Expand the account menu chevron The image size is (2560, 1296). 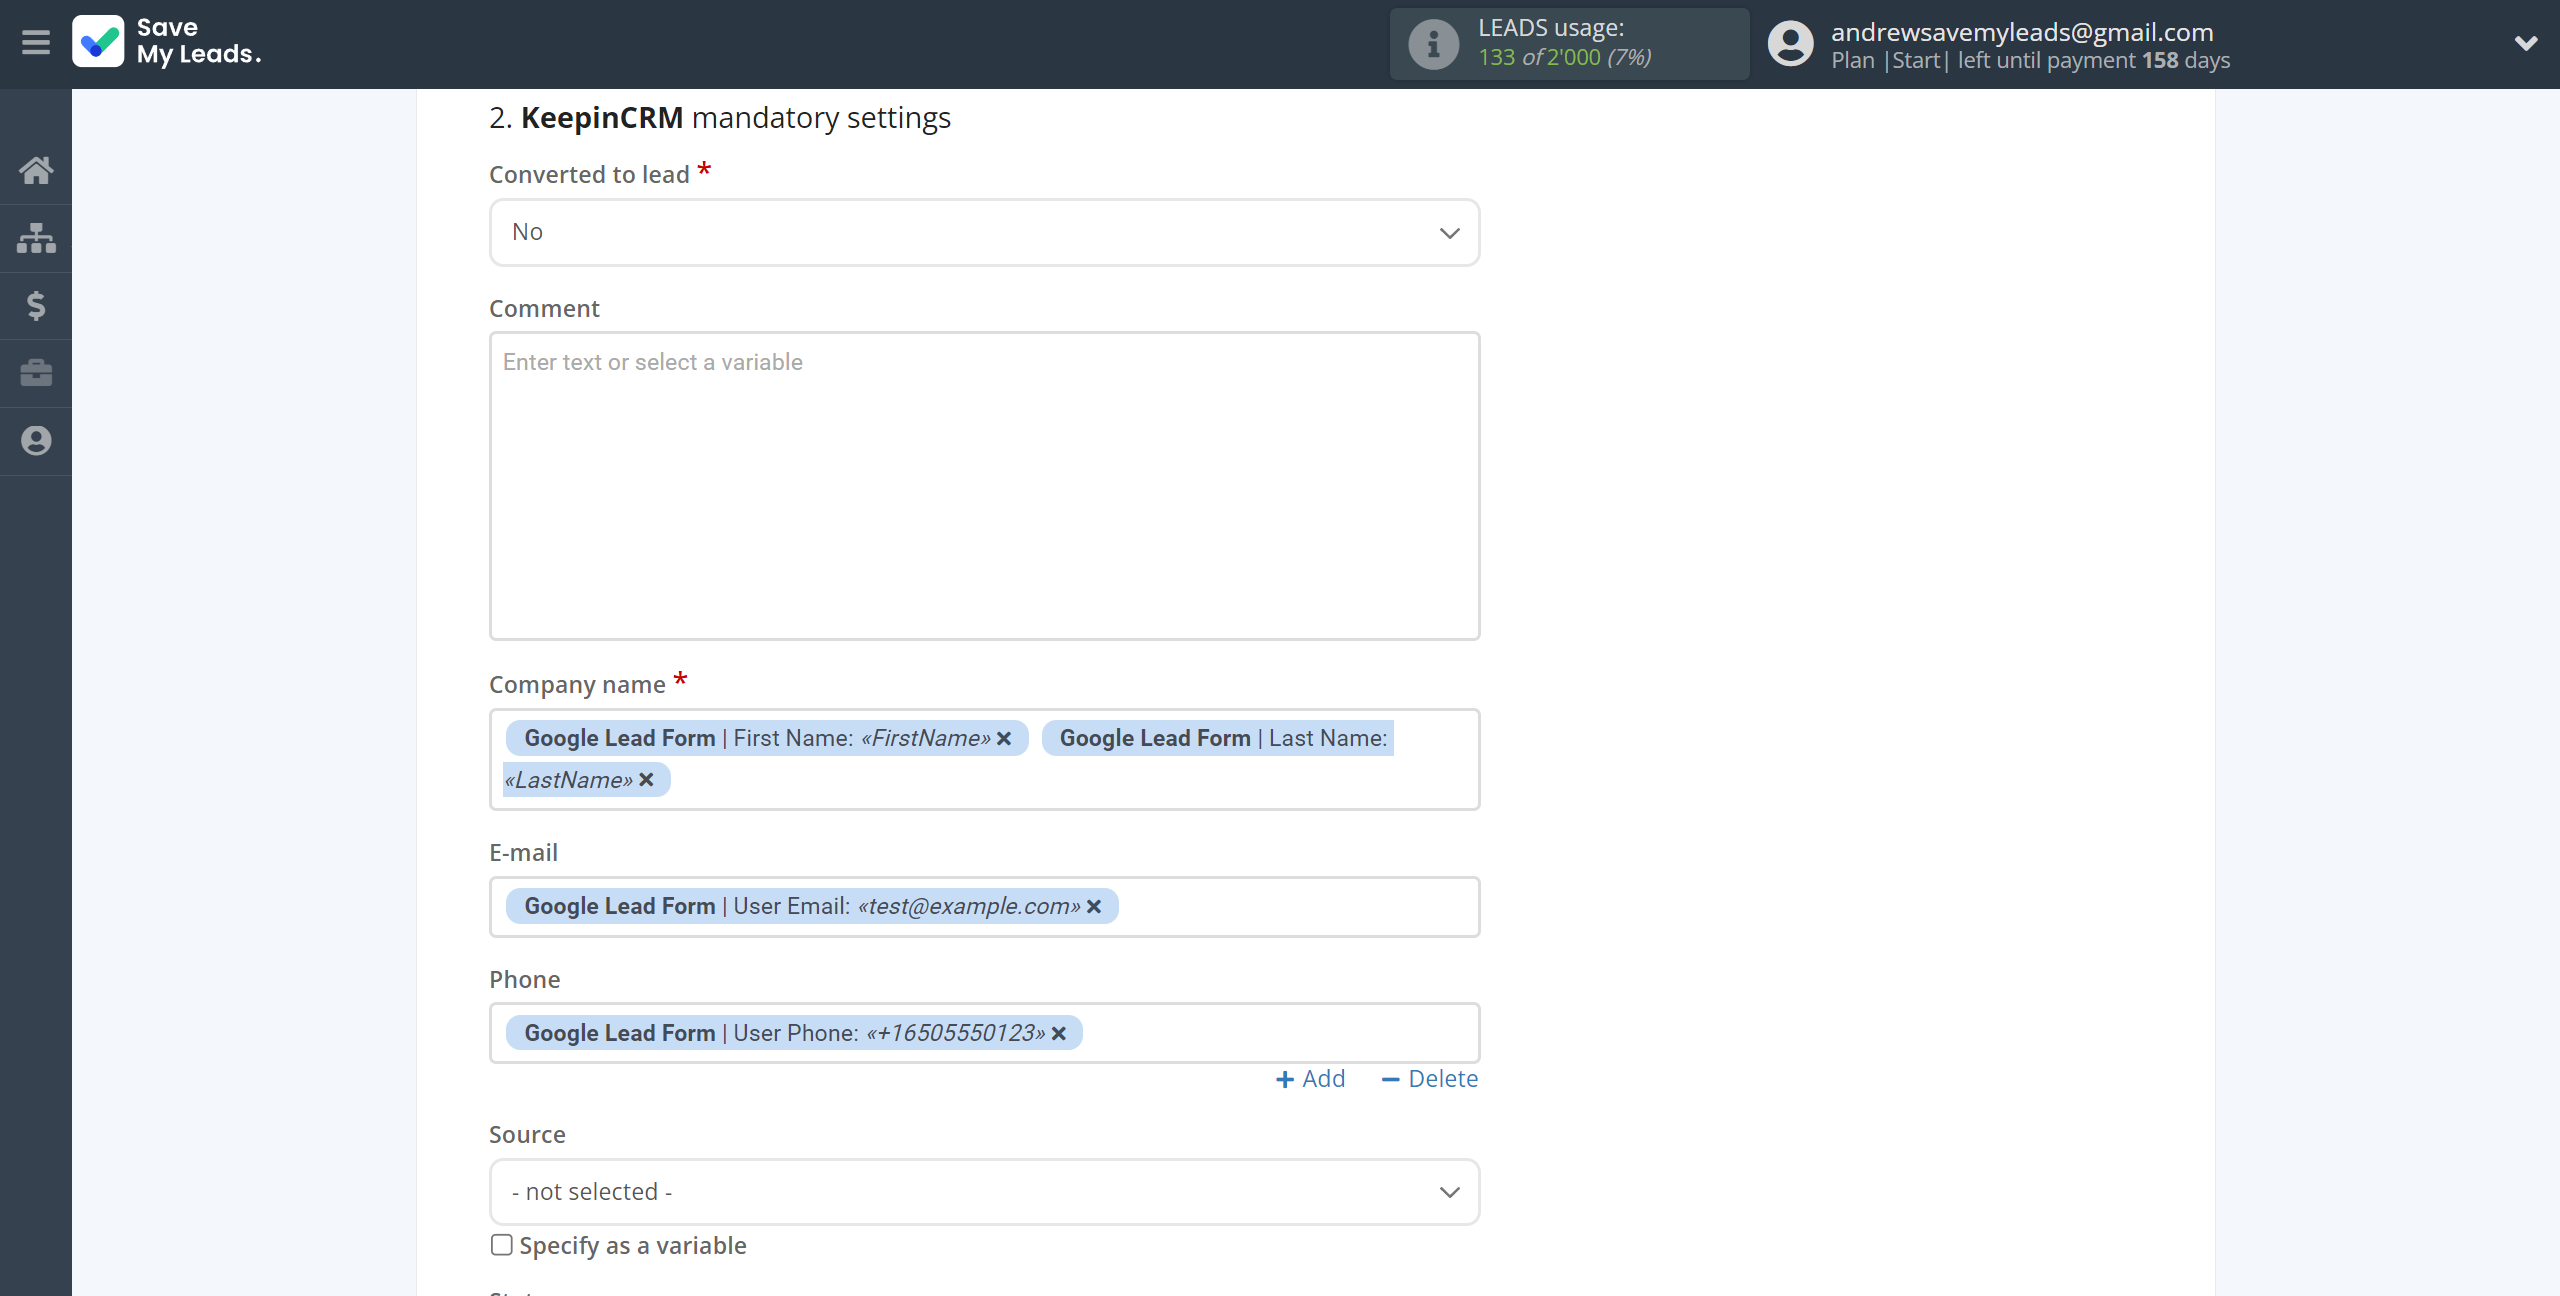(2526, 43)
